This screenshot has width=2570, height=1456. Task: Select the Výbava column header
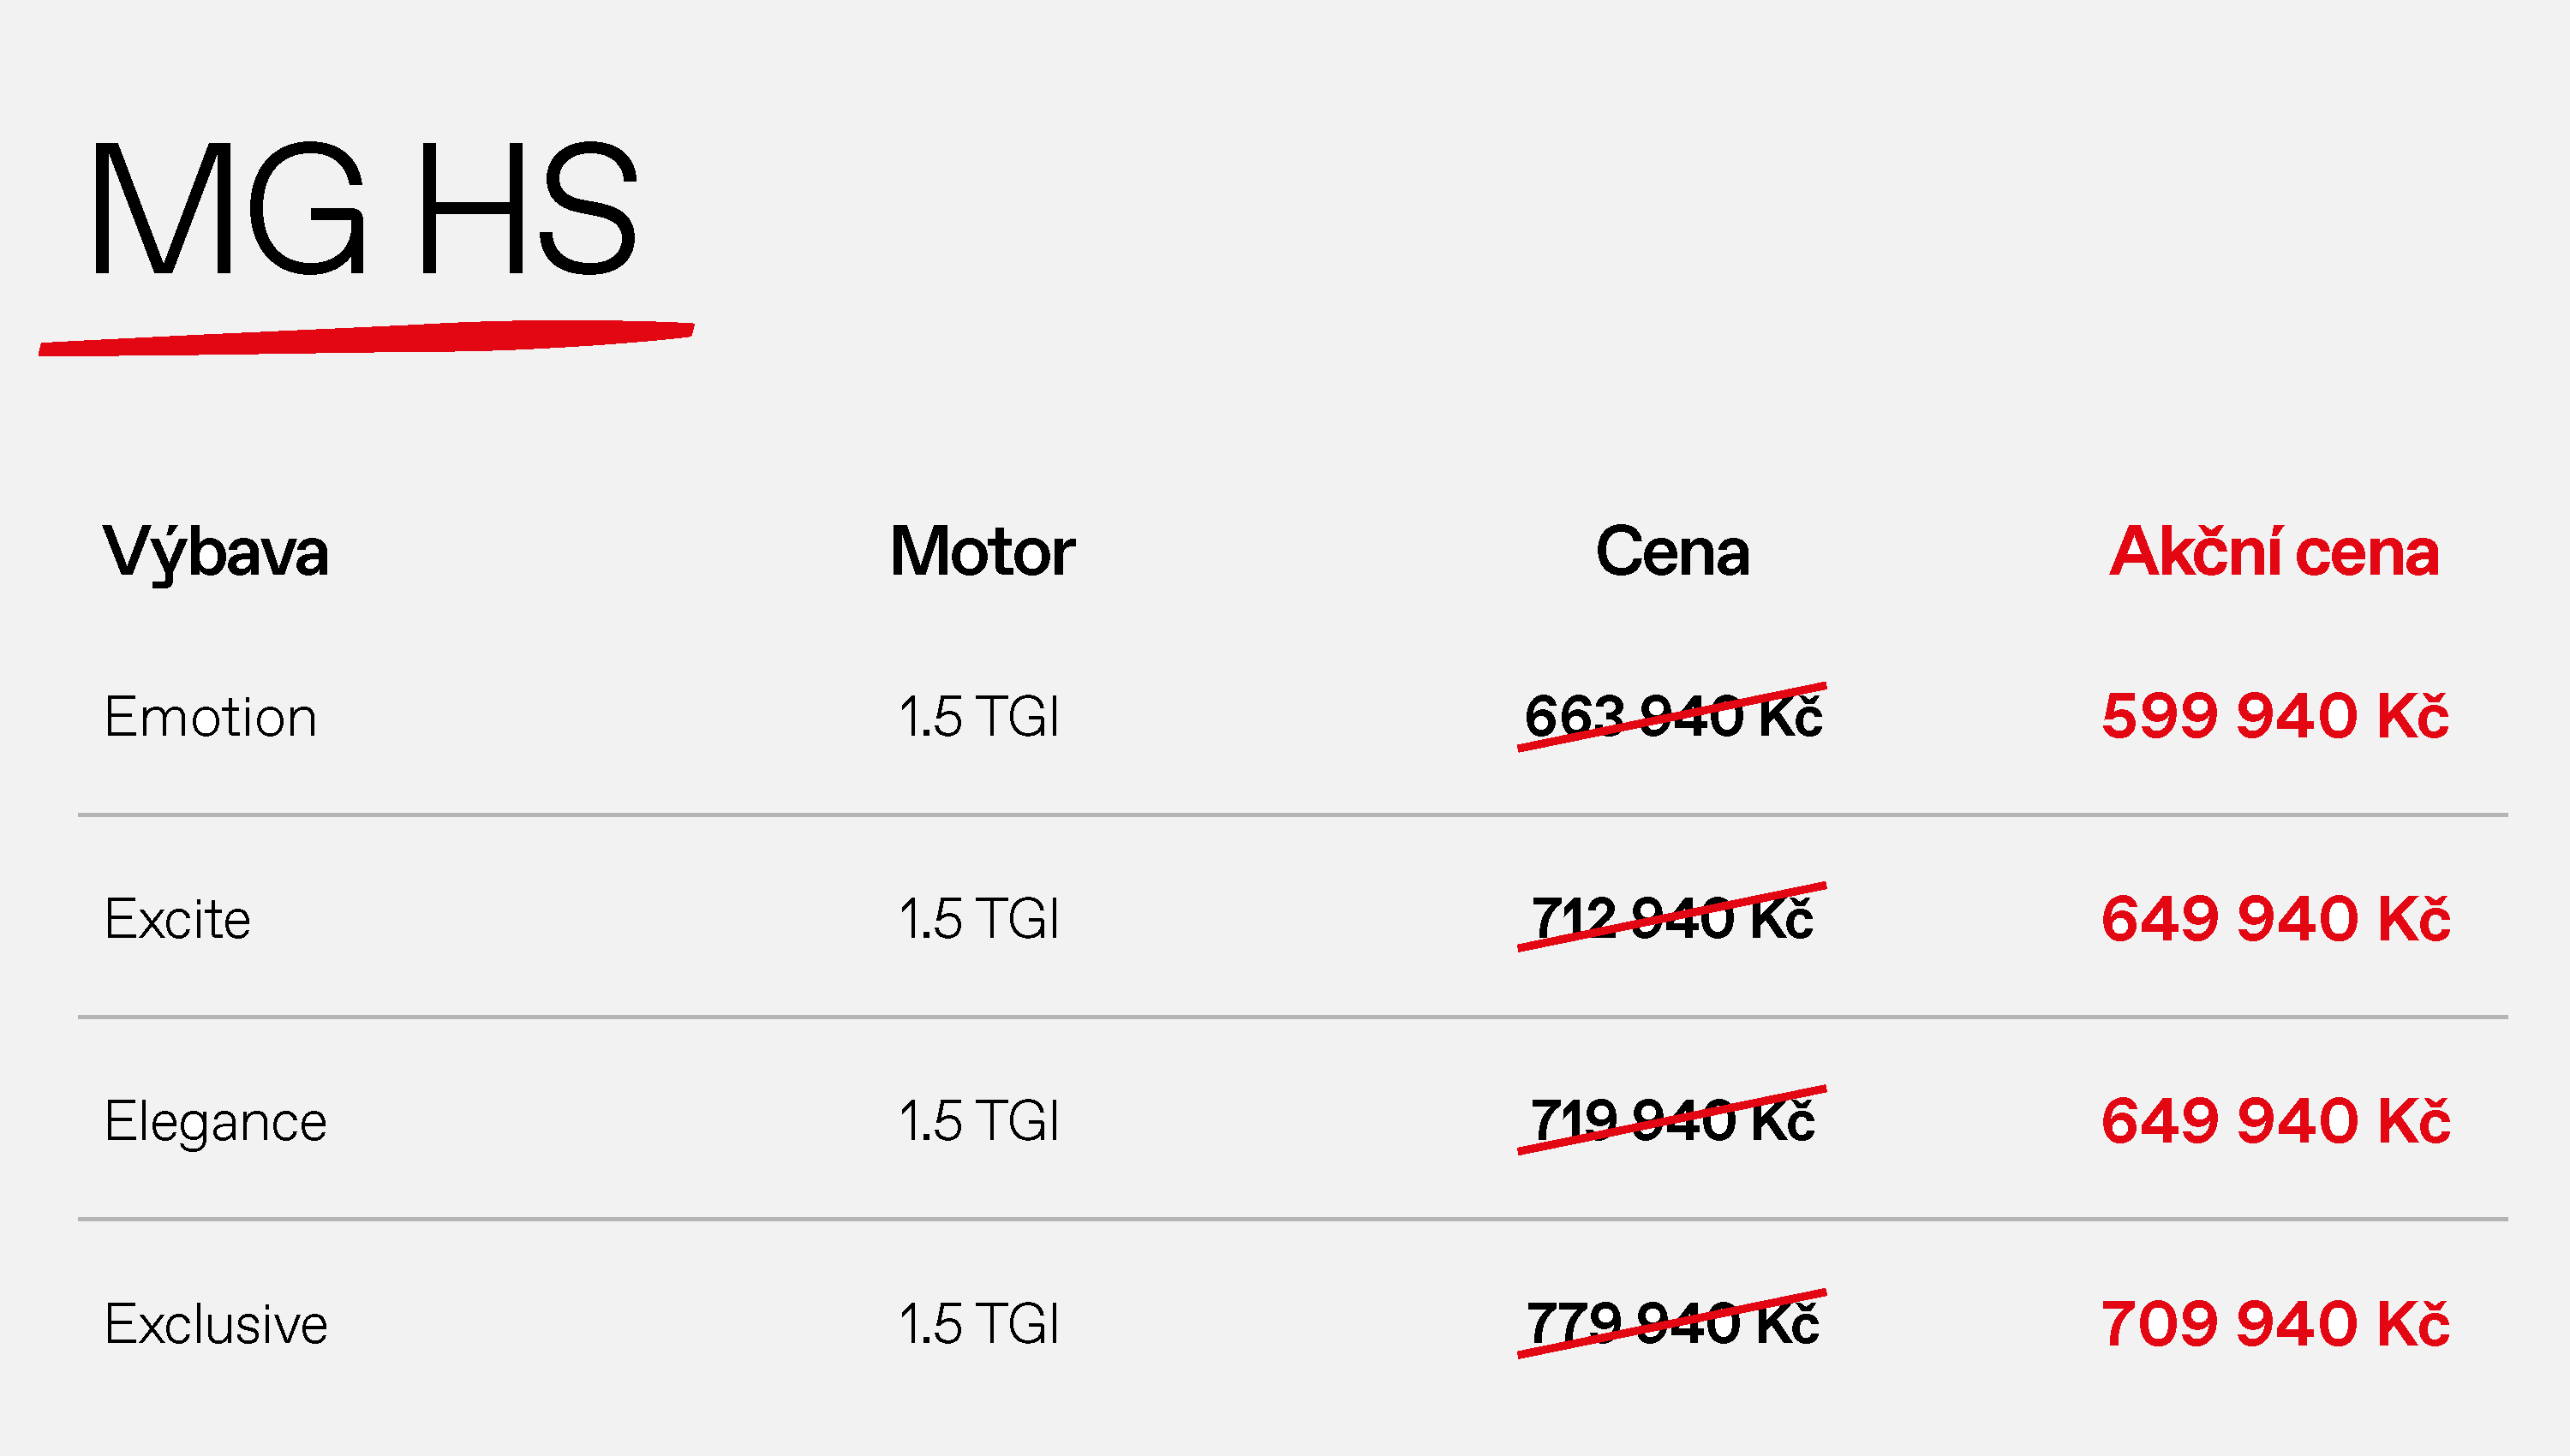[x=215, y=552]
